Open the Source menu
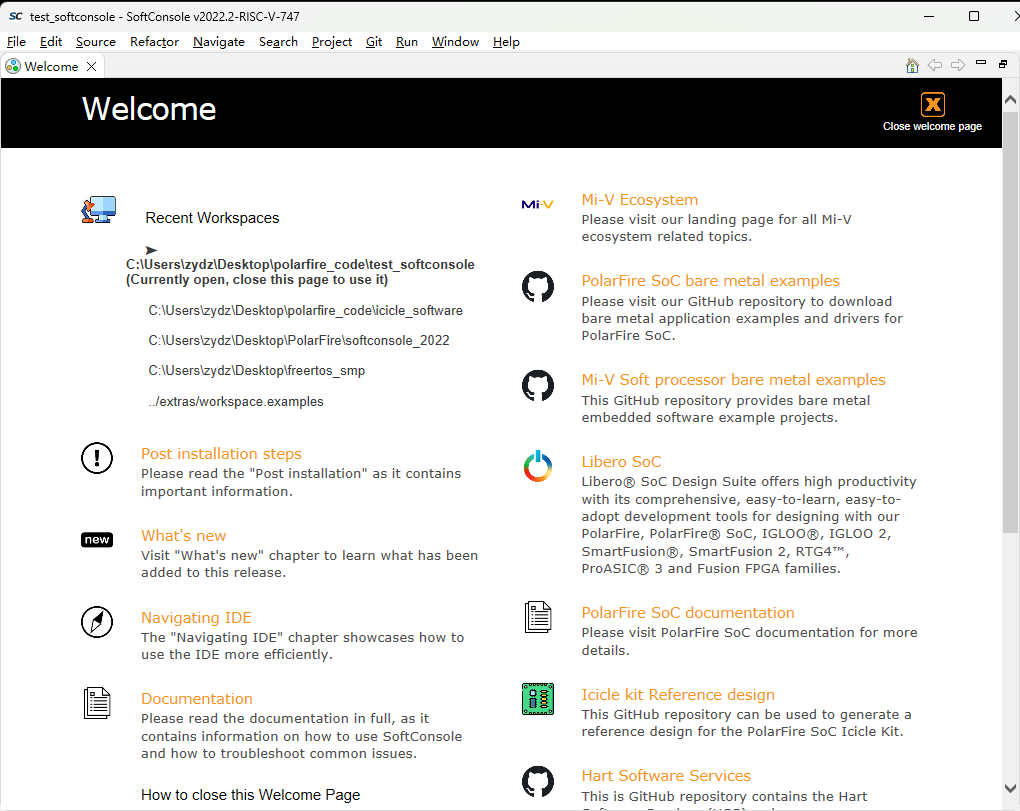Screen dimensions: 1020x811 [x=96, y=42]
